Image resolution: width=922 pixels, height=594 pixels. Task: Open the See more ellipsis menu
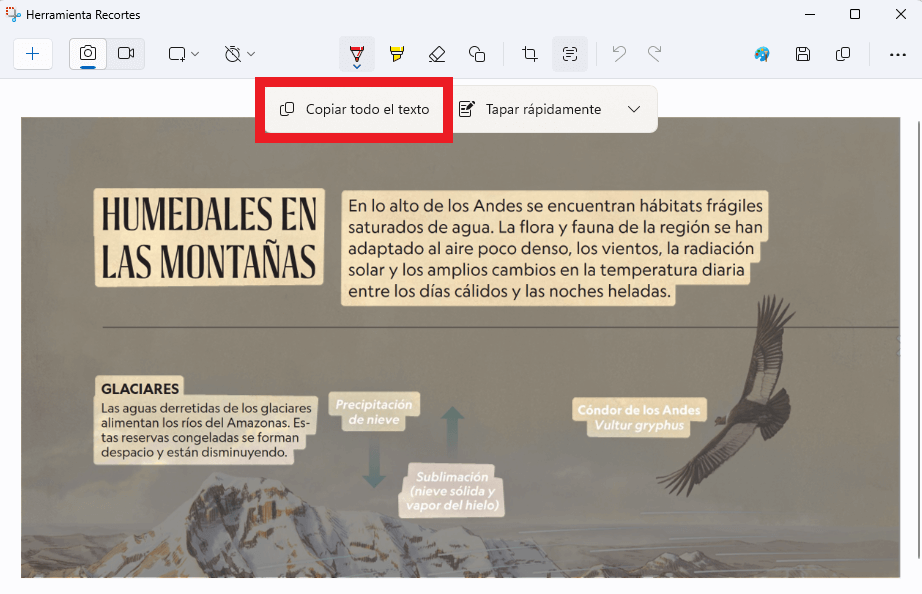click(897, 54)
